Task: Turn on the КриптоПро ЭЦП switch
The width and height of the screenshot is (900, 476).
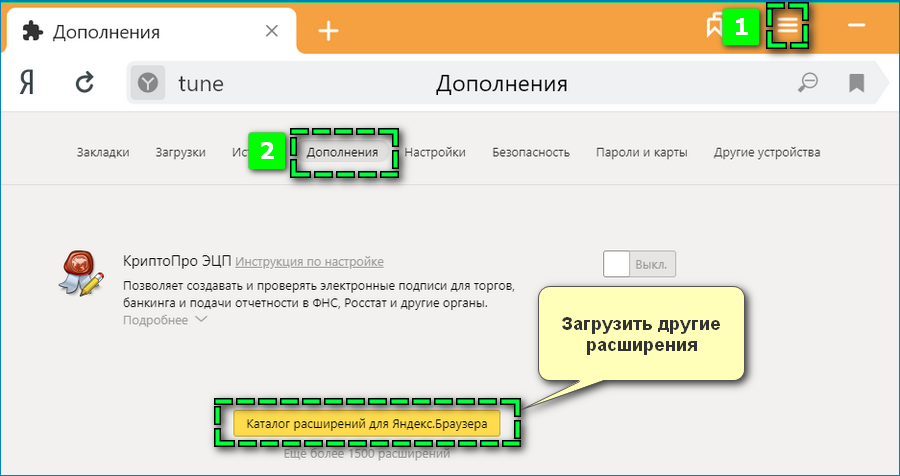Action: coord(639,265)
